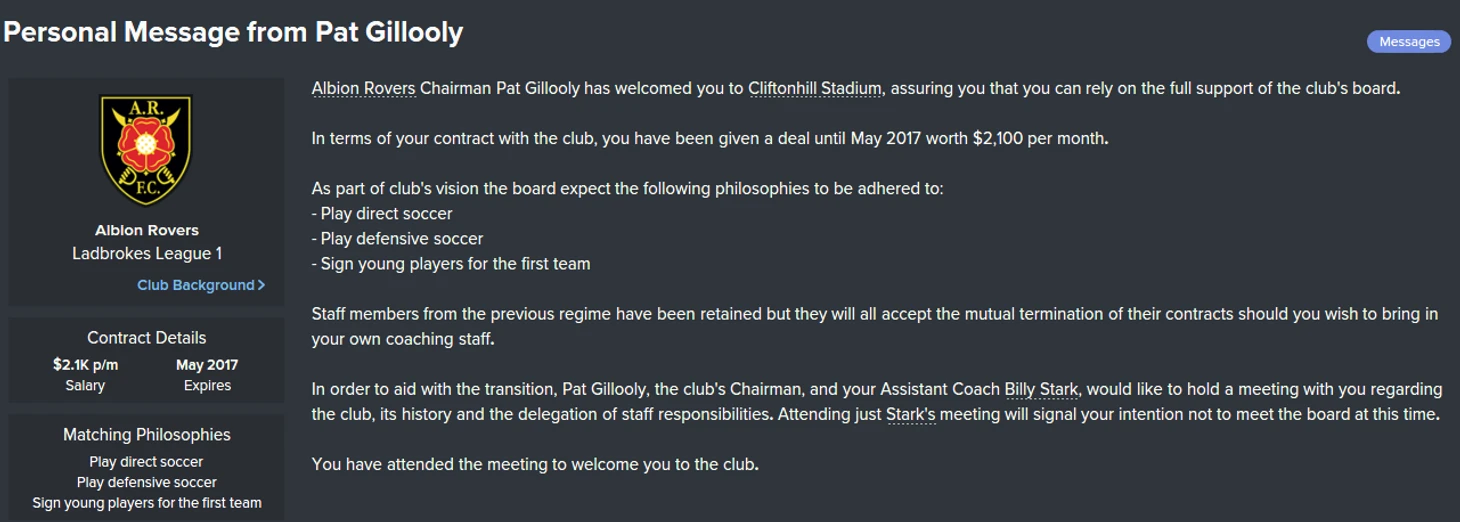
Task: Click the Salary label under contract
Action: tap(85, 386)
